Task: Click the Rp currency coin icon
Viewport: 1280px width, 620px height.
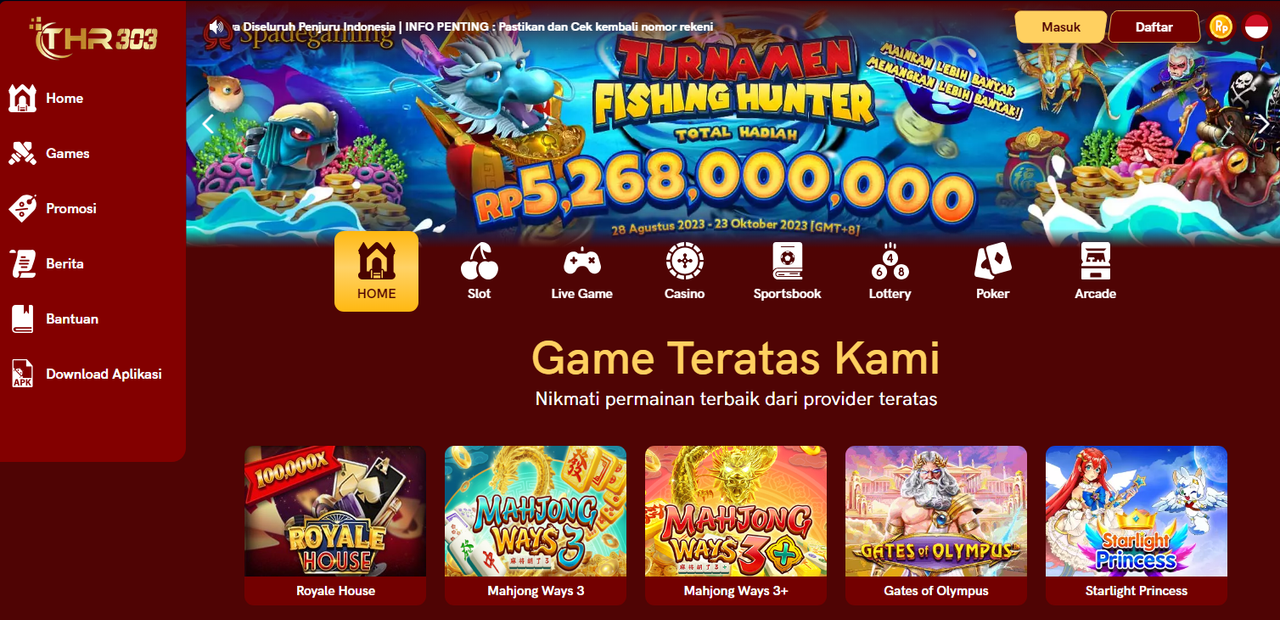Action: coord(1221,27)
